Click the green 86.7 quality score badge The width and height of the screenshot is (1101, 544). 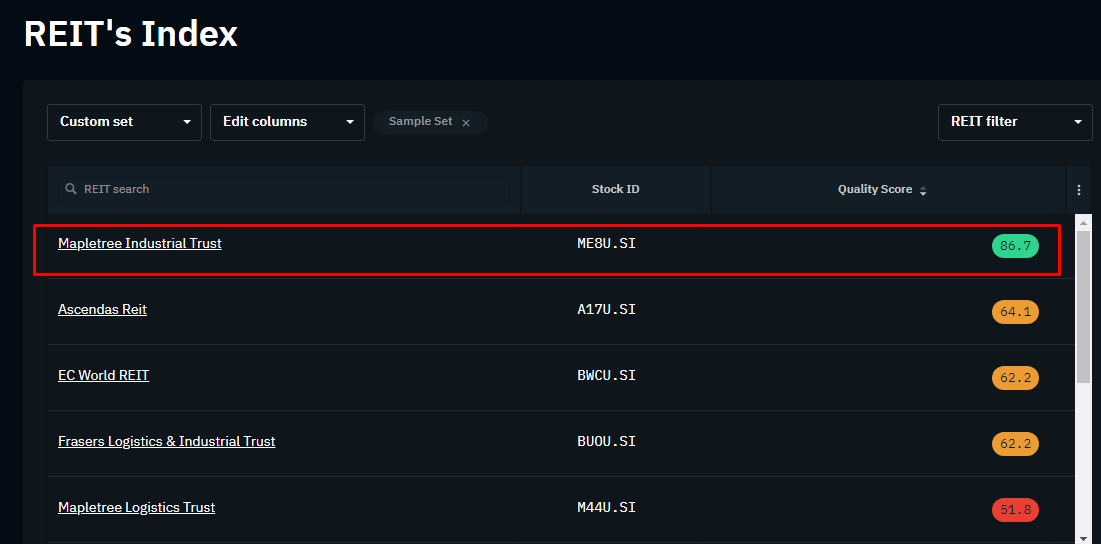coord(1015,246)
